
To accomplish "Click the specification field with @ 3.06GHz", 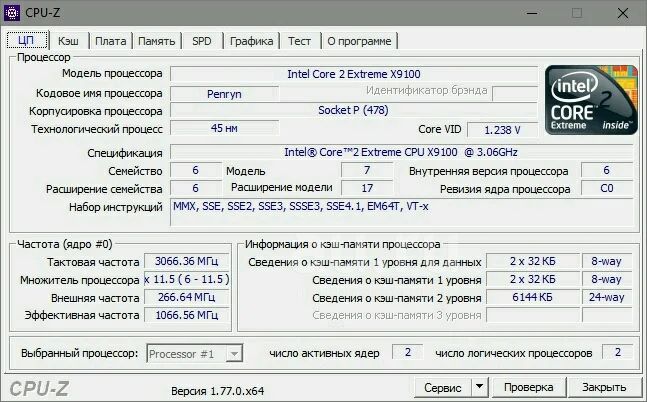I will pos(401,152).
